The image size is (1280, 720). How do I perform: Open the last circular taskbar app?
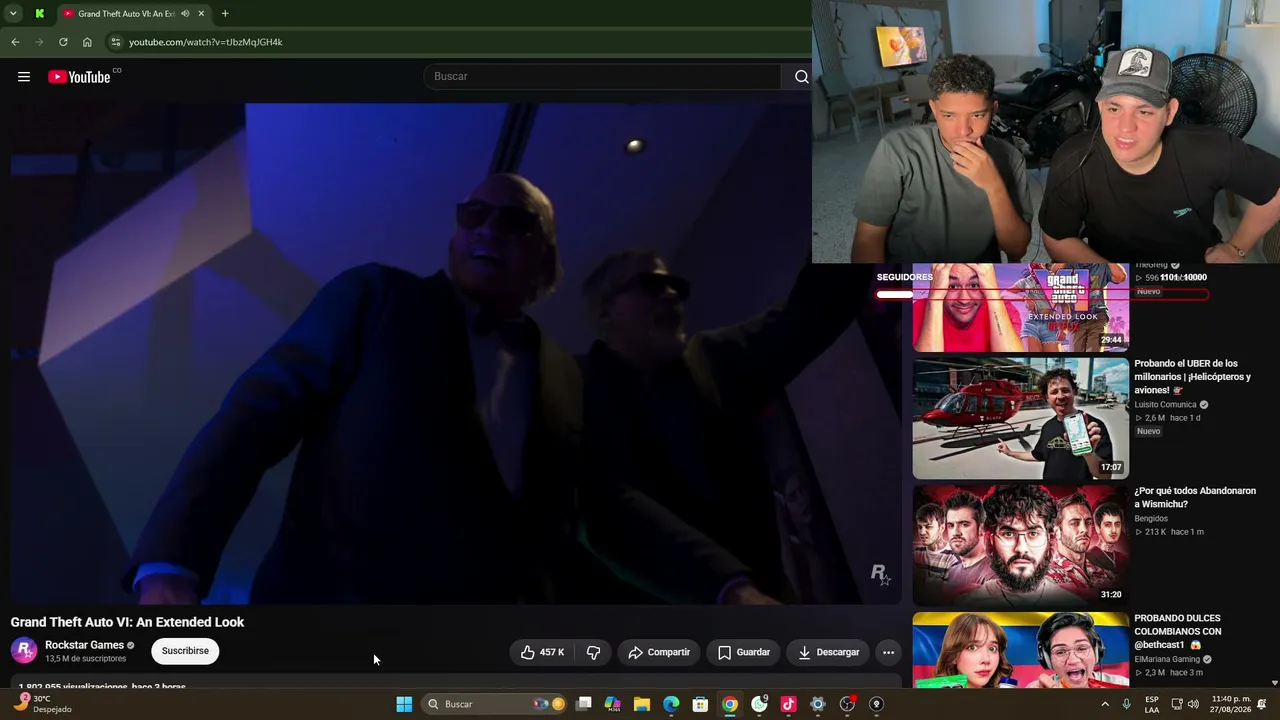[877, 704]
